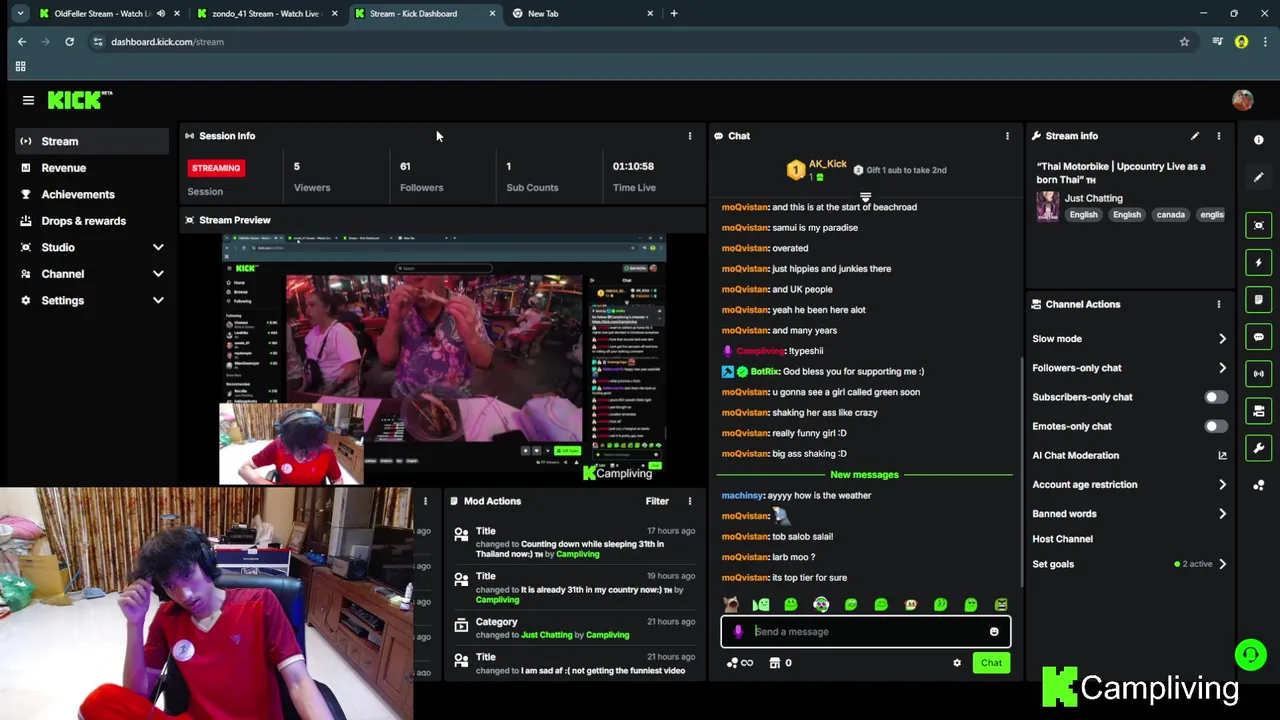This screenshot has height=720, width=1280.
Task: Click the browser address bar
Action: point(640,42)
